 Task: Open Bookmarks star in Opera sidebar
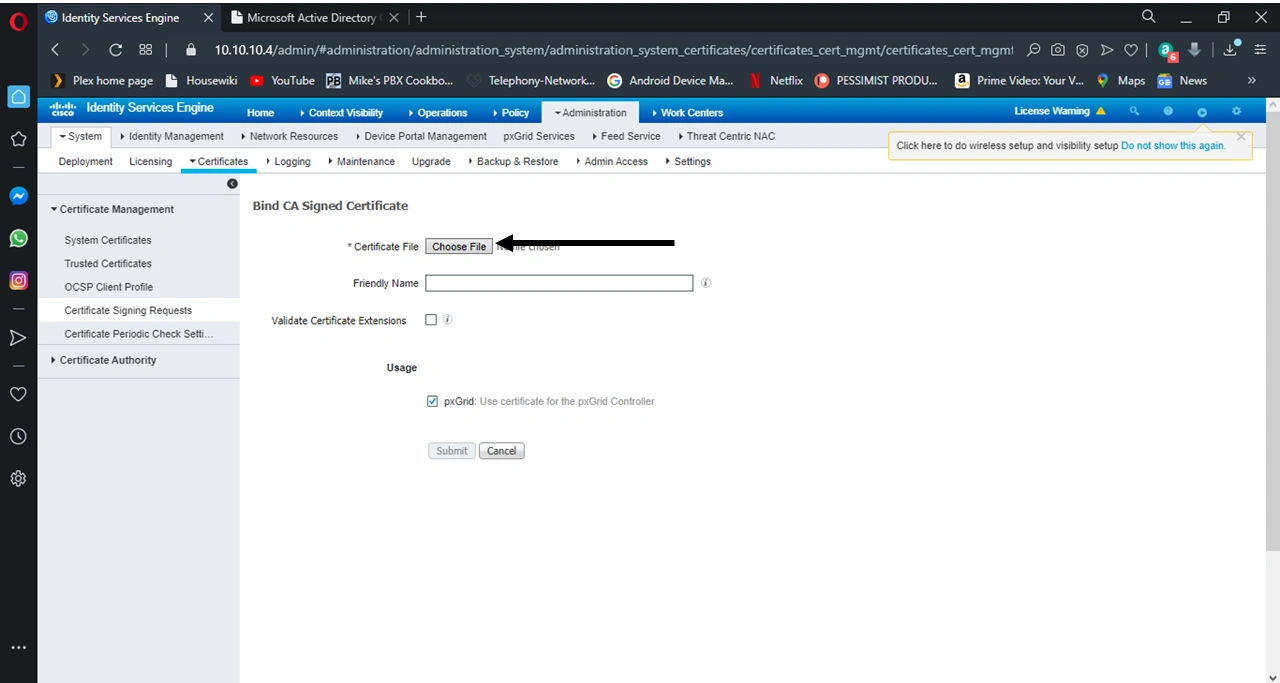click(x=18, y=139)
